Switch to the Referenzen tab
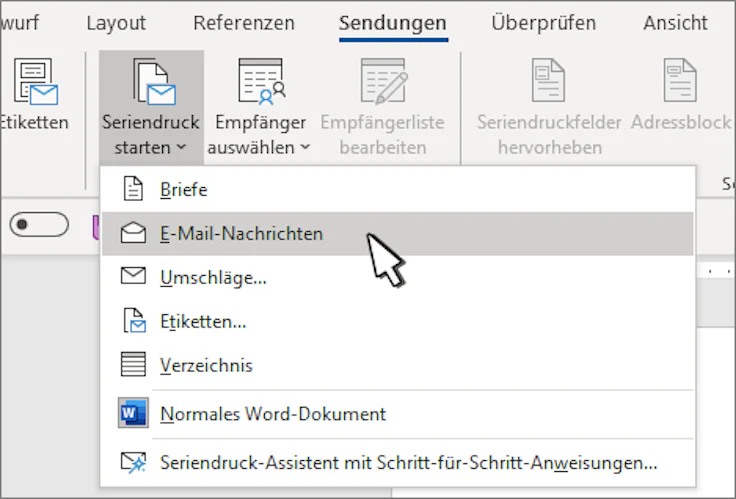 tap(244, 23)
